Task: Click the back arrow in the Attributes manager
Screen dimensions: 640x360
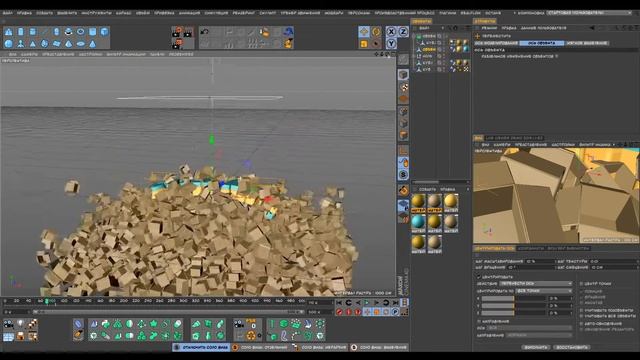Action: coord(592,28)
